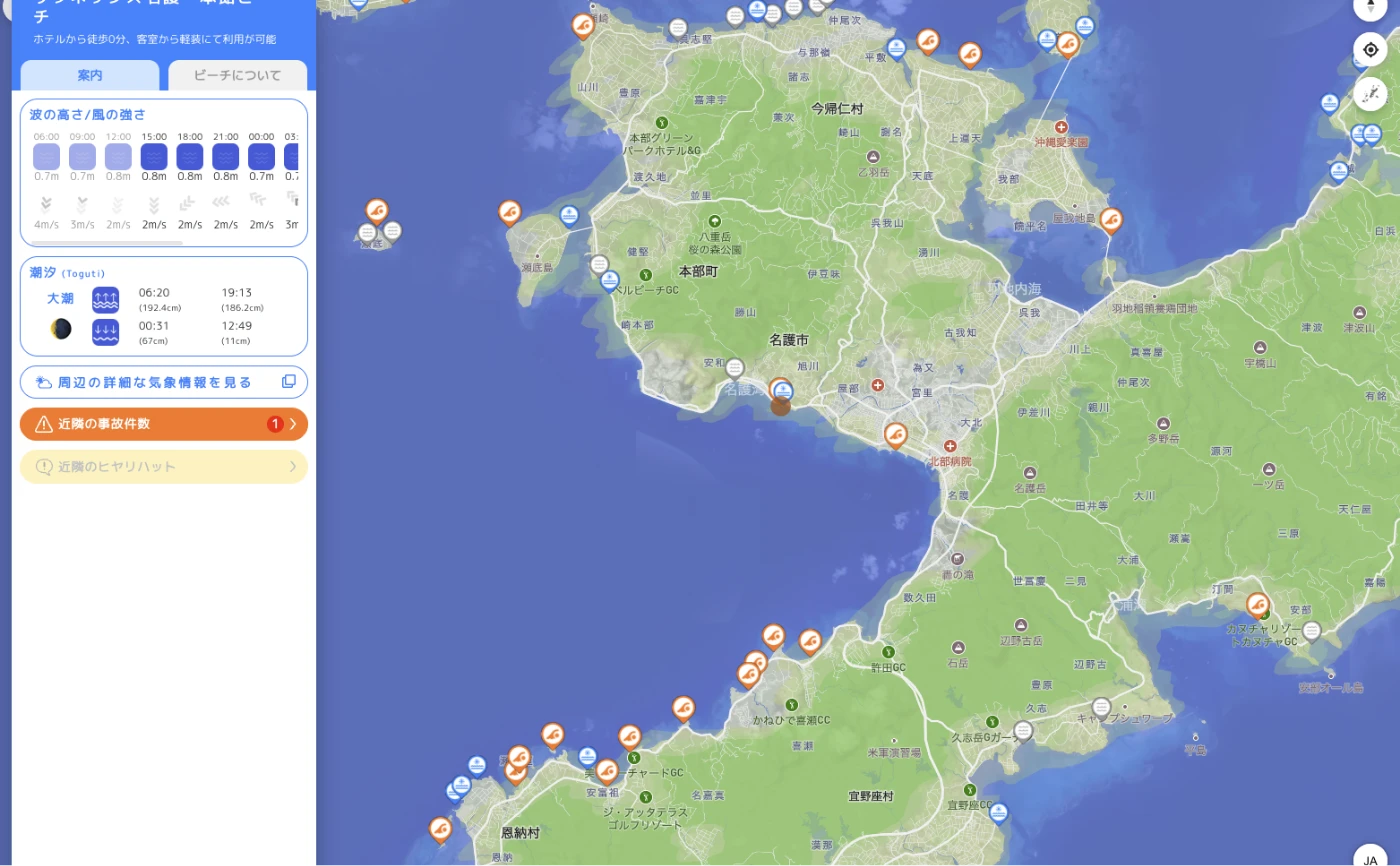Click the 名護市 map label

(x=789, y=340)
